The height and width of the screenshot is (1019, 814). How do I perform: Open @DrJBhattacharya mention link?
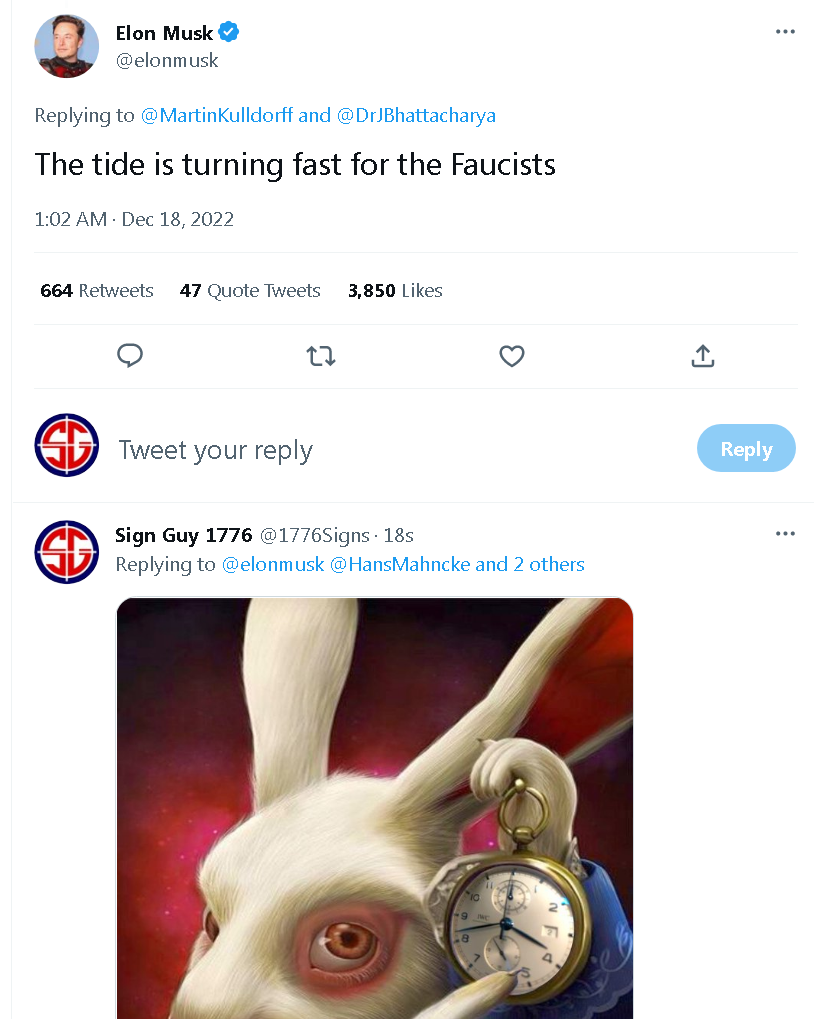coord(416,115)
